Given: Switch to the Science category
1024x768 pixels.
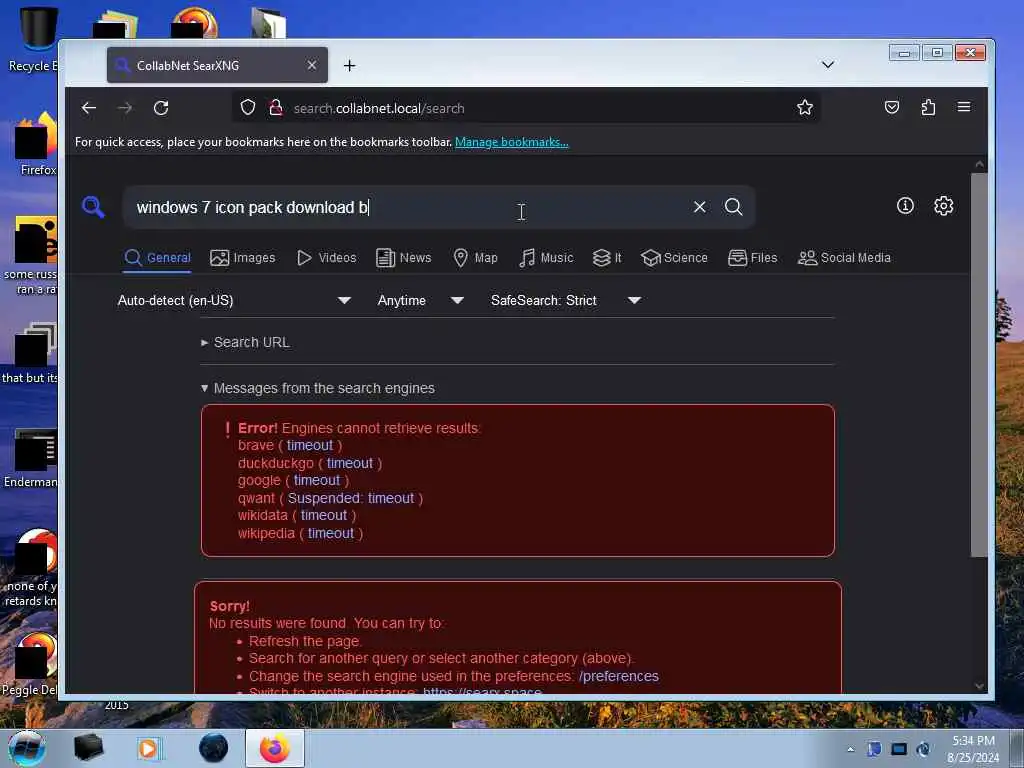Looking at the screenshot, I should 674,258.
